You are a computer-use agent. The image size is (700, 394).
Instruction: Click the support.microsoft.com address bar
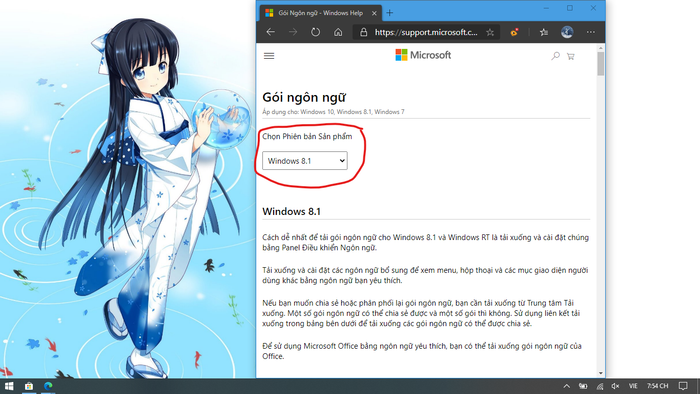pyautogui.click(x=426, y=32)
